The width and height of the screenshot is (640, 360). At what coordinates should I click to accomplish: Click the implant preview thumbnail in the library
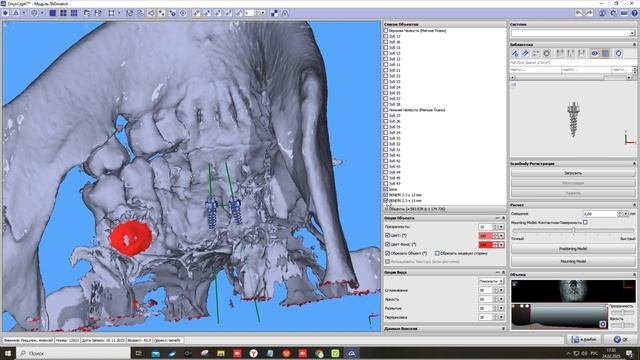tap(573, 119)
